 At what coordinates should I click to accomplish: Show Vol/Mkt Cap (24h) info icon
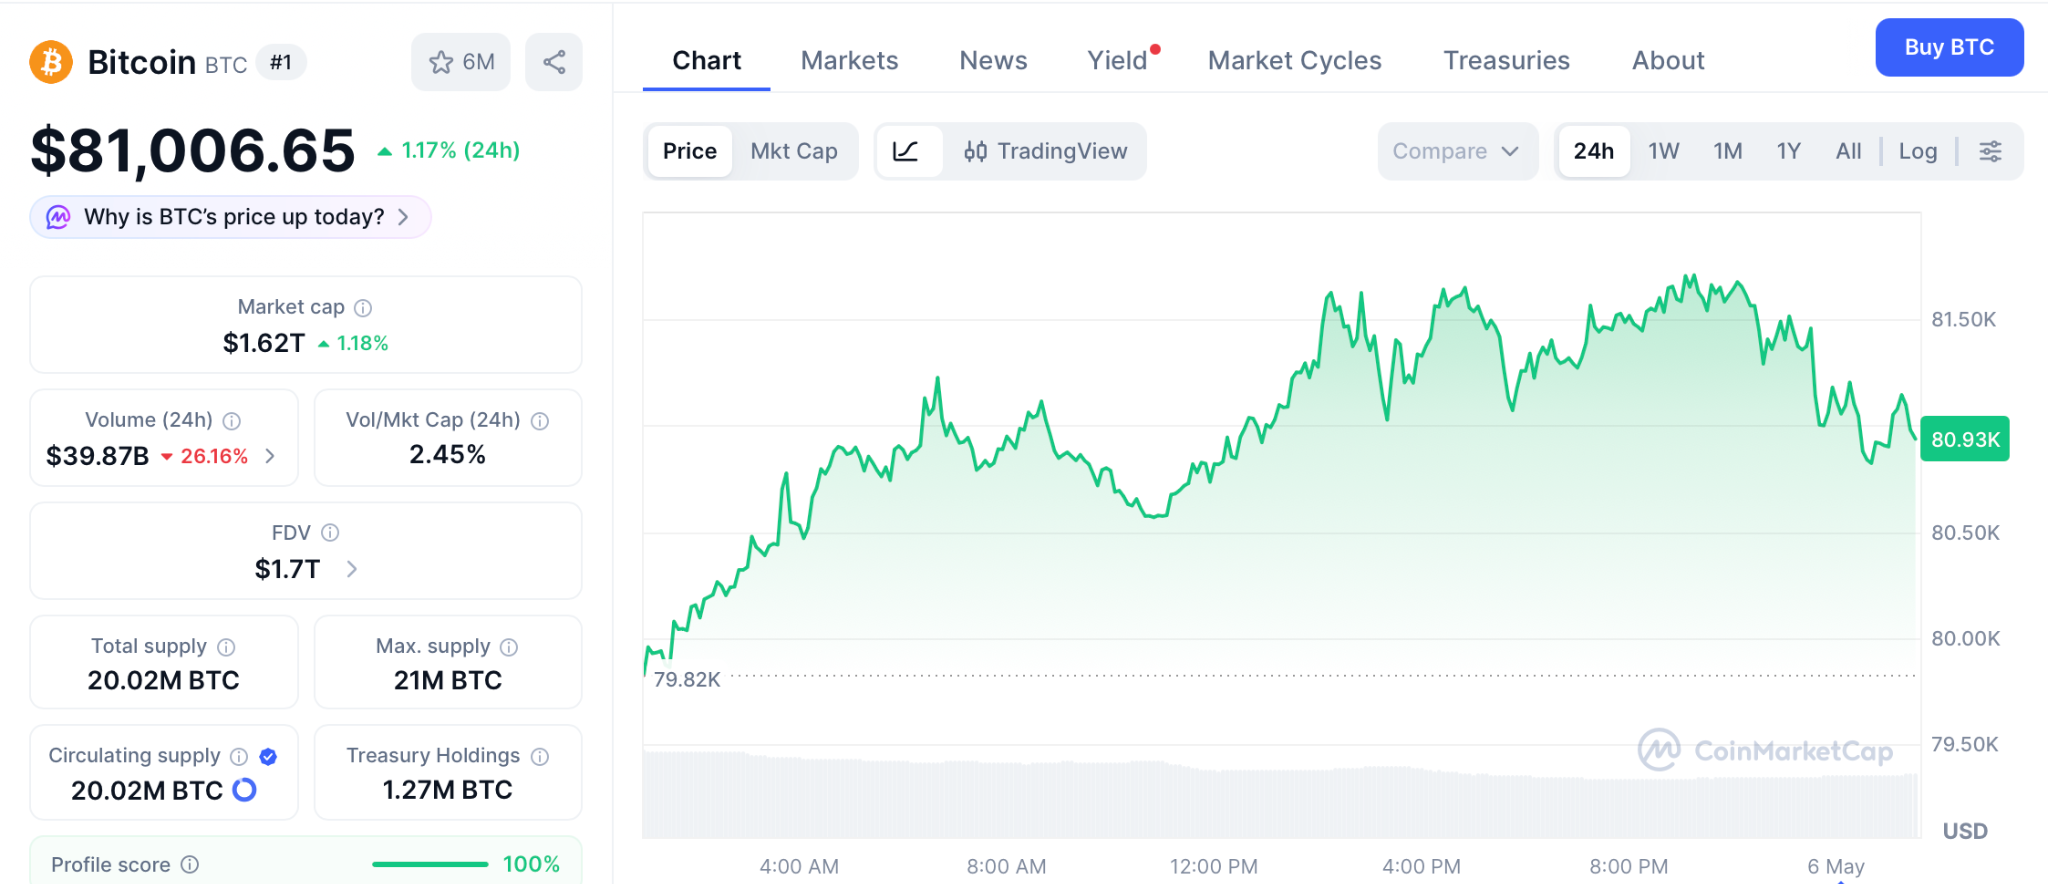point(540,421)
